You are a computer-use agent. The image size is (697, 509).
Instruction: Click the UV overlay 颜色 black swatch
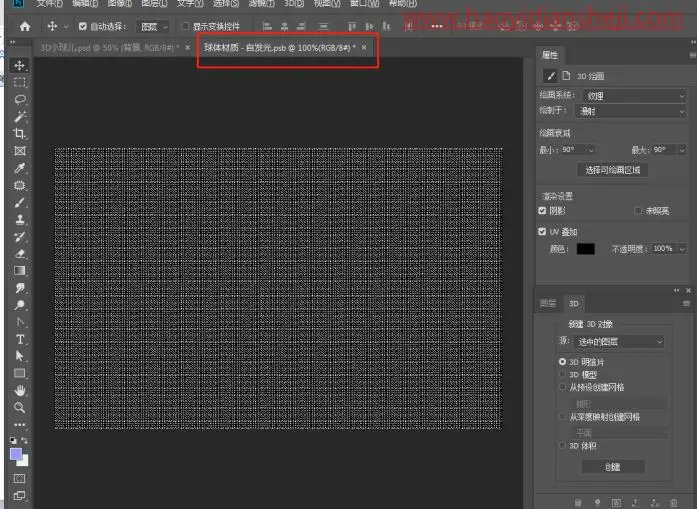[585, 248]
